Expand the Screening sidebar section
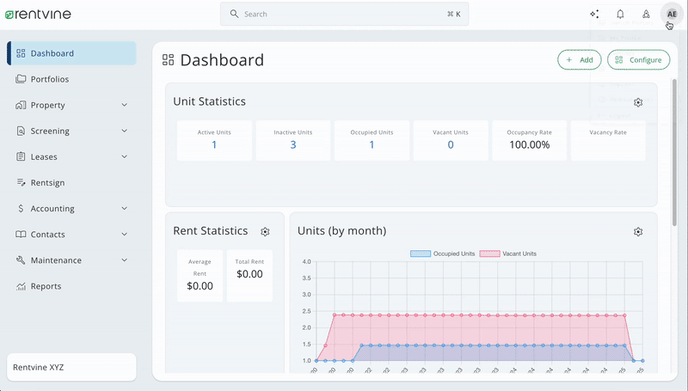The image size is (688, 391). pyautogui.click(x=72, y=131)
